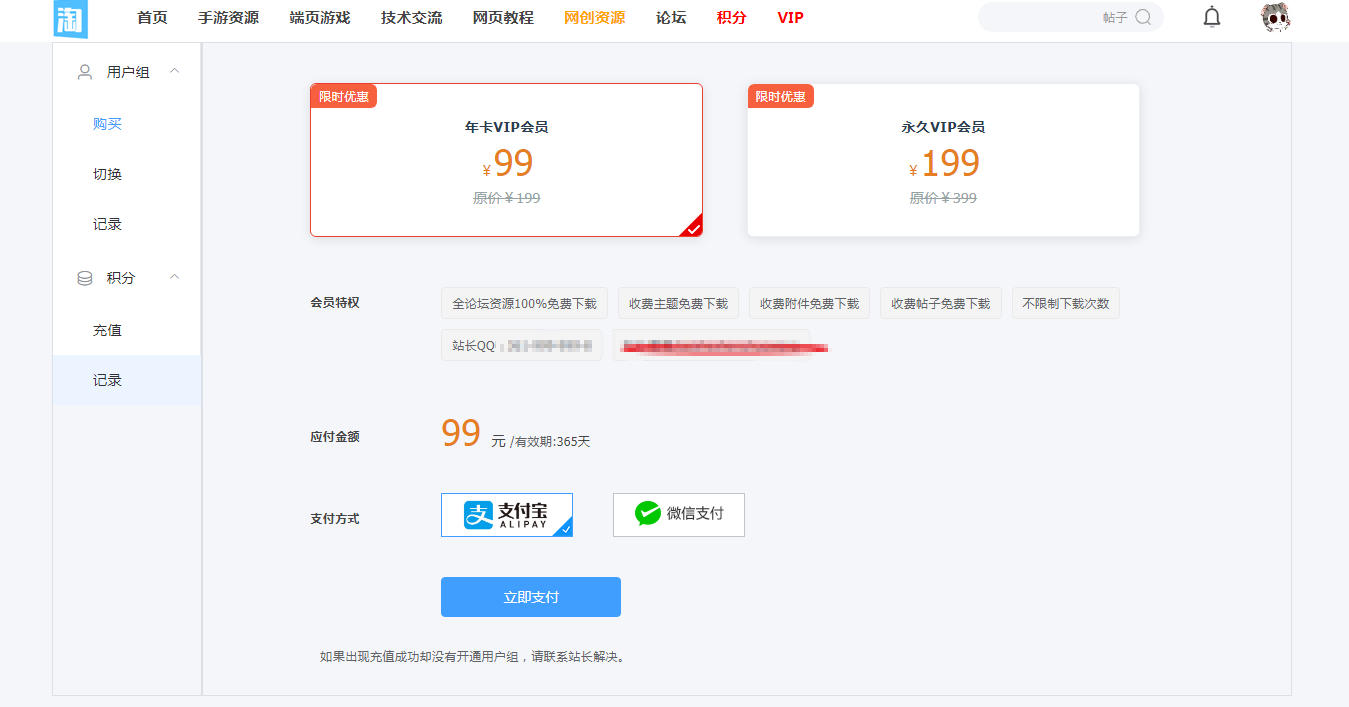This screenshot has width=1349, height=707.
Task: Open notifications via the bell icon
Action: click(1211, 17)
